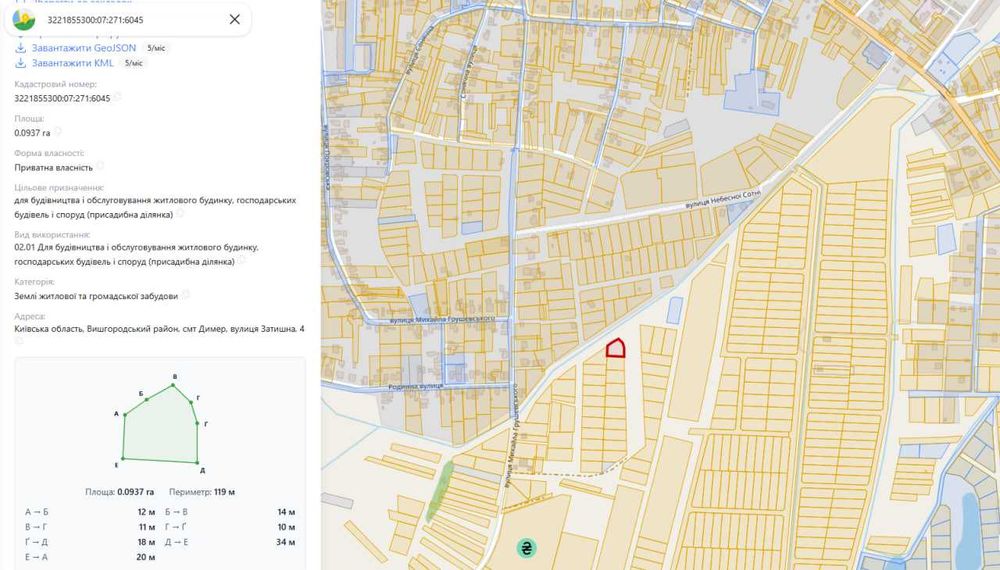The image size is (1000, 570).
Task: Click the Е → А 20 м side row
Action: tap(90, 557)
